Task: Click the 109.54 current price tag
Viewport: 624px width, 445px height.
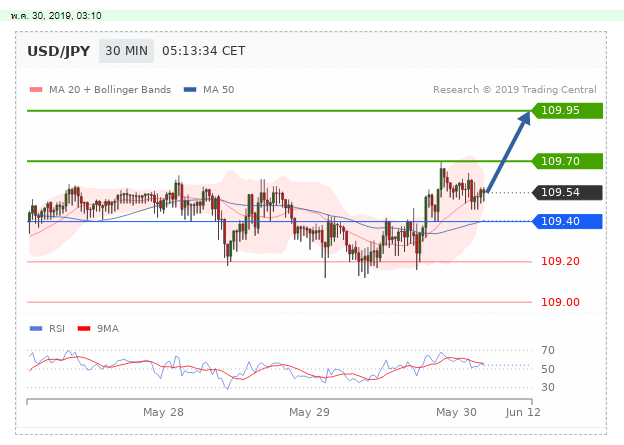Action: tap(567, 192)
